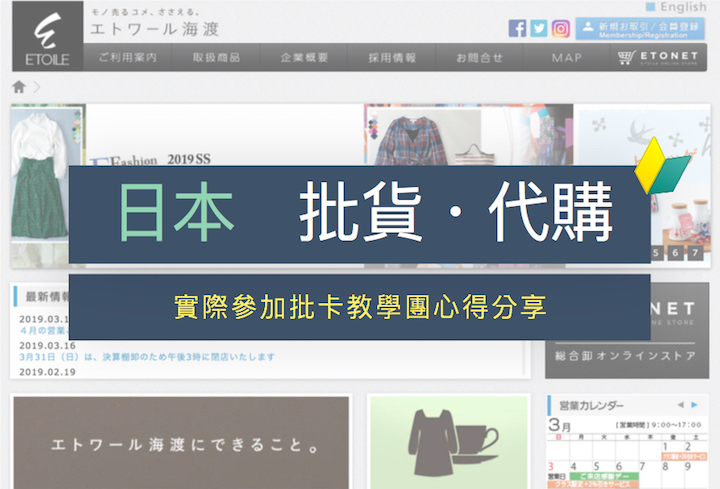Open ご利用案内 menu item

click(x=128, y=58)
